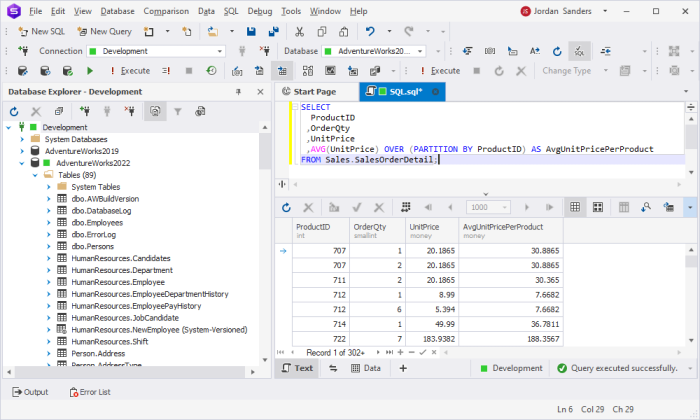Refresh the Database Explorer tree
This screenshot has height=420, width=700.
pos(14,111)
